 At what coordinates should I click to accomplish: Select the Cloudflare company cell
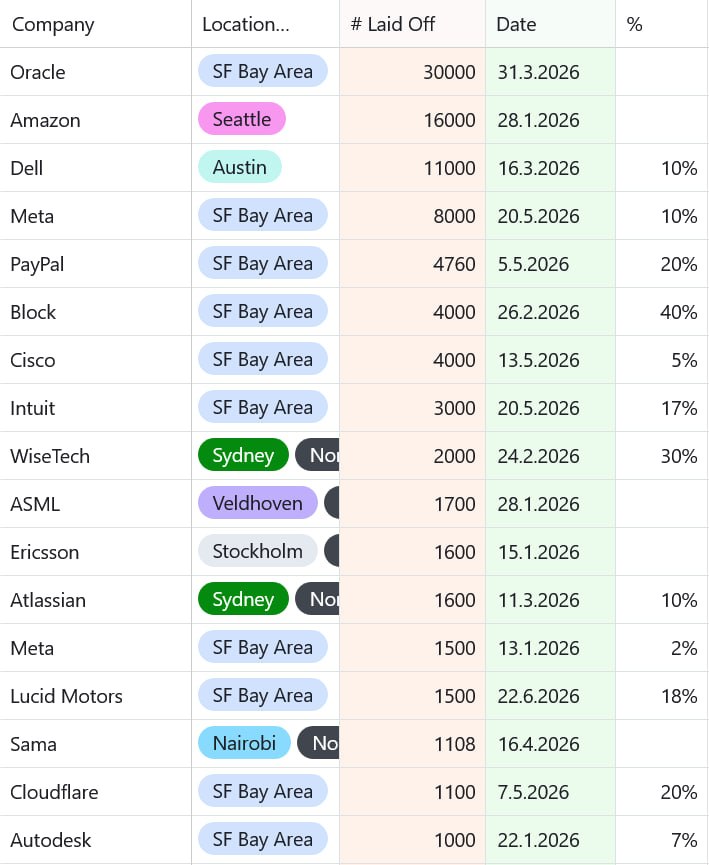tap(95, 792)
